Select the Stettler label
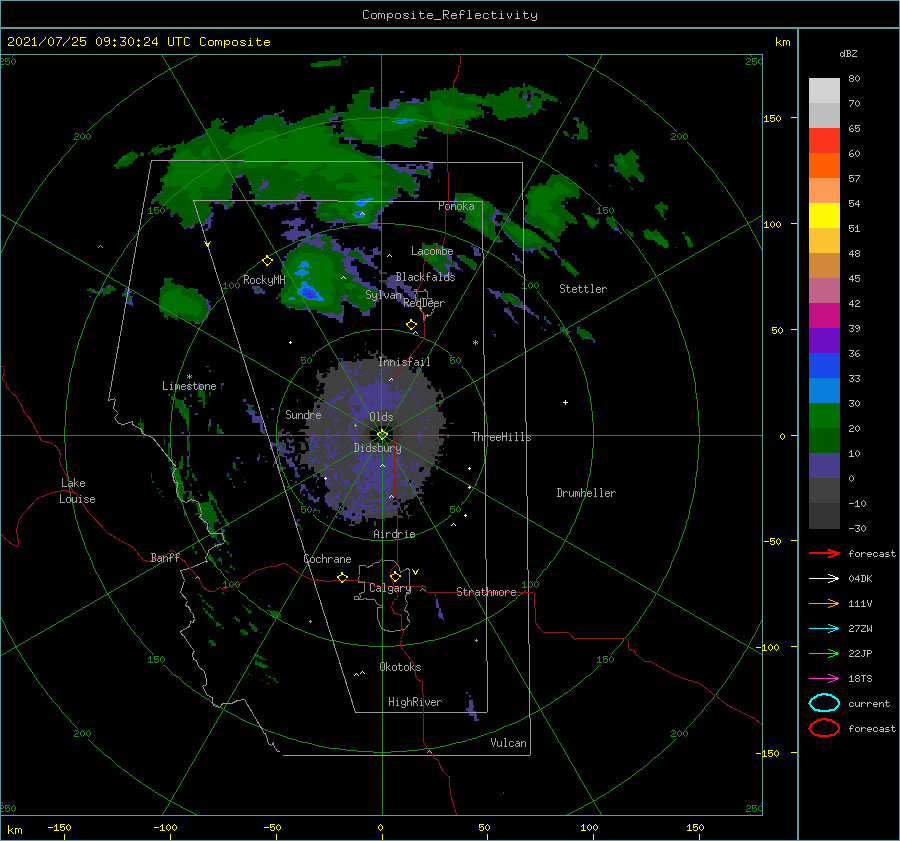Image resolution: width=900 pixels, height=841 pixels. coord(583,289)
